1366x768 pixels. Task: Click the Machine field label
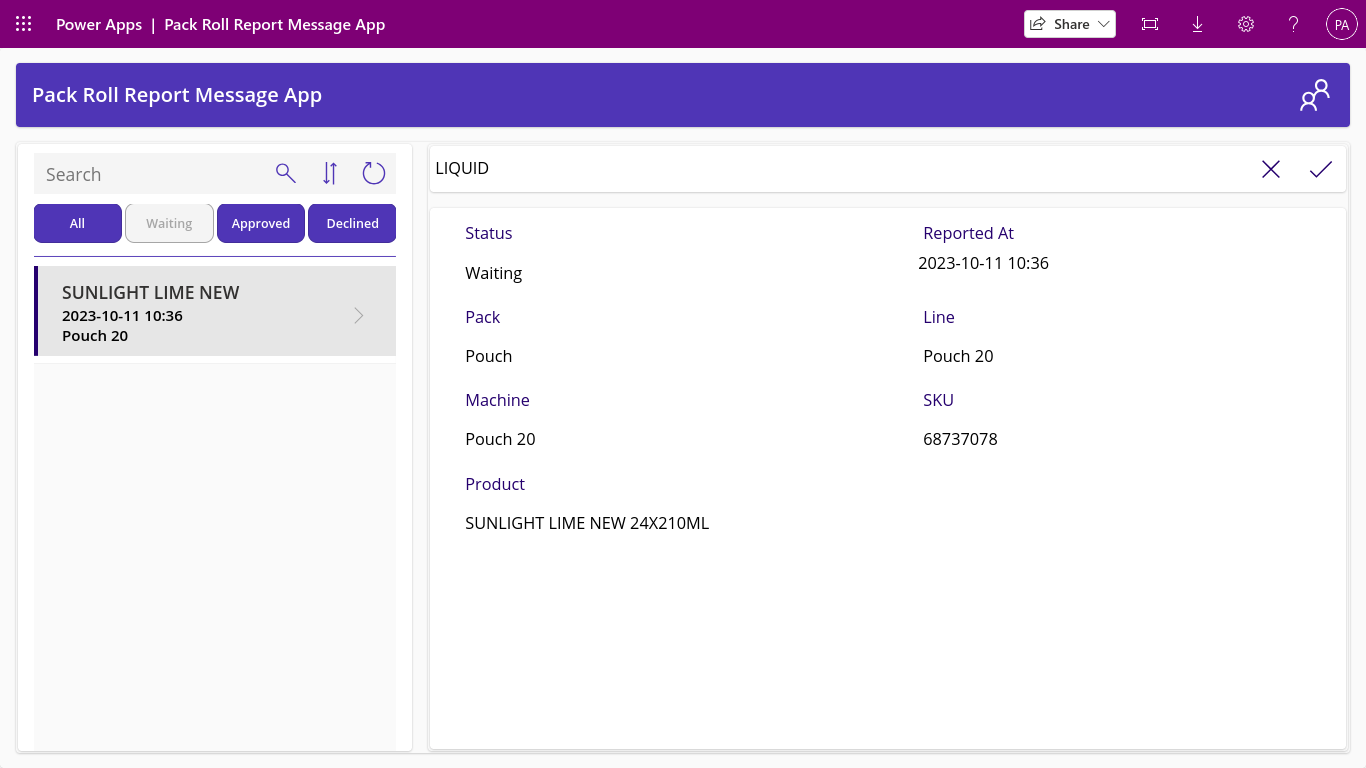498,400
